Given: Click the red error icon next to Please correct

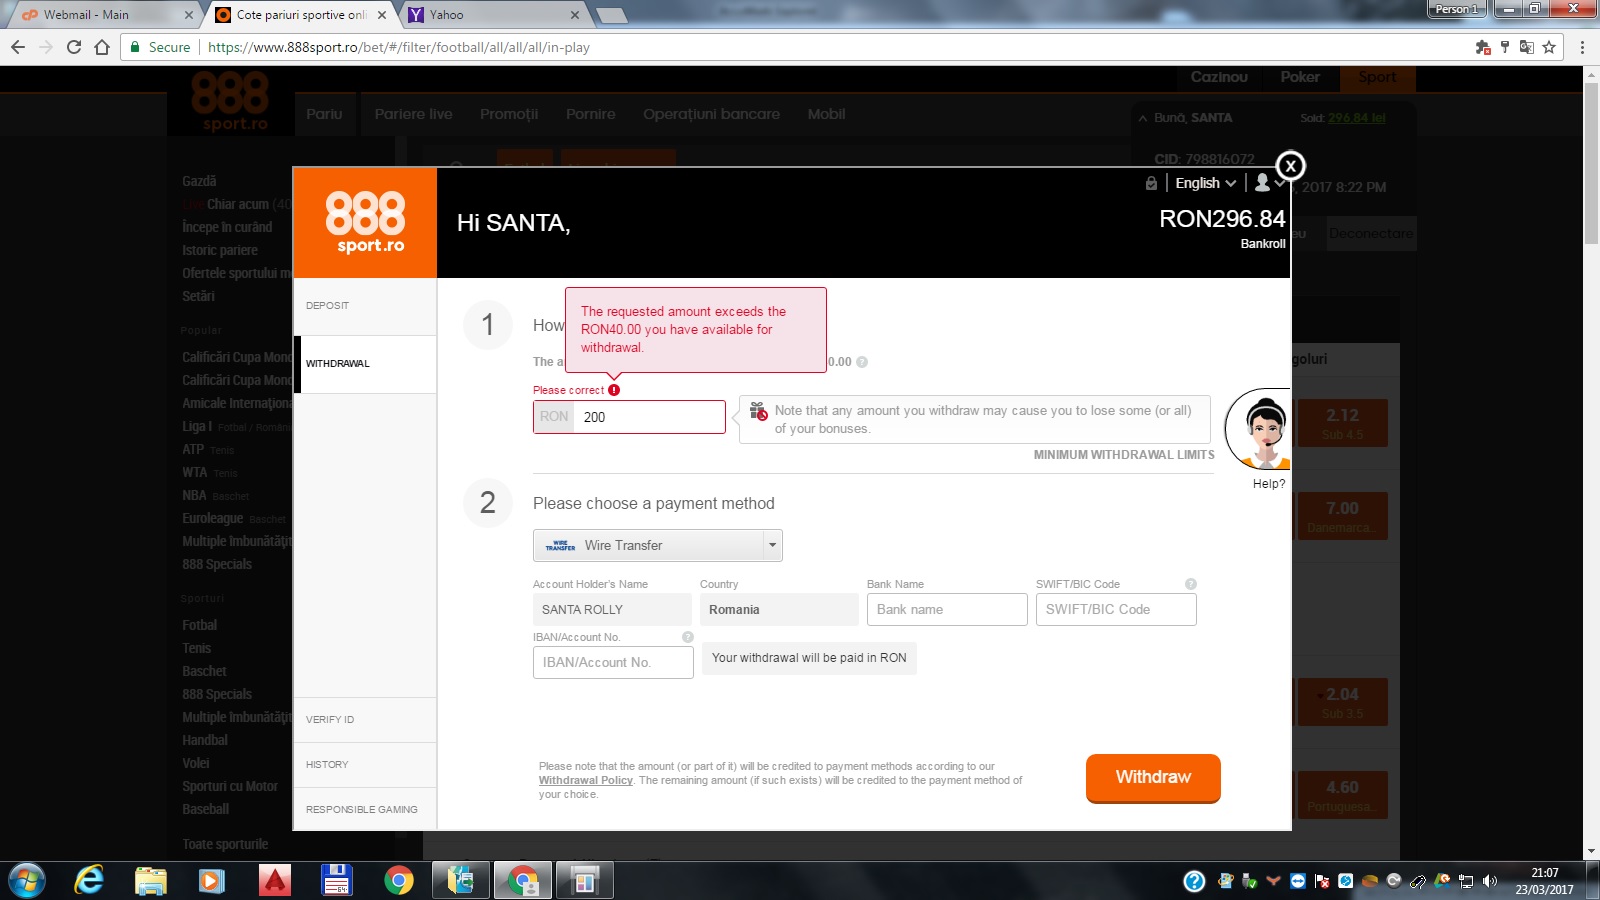Looking at the screenshot, I should [614, 390].
